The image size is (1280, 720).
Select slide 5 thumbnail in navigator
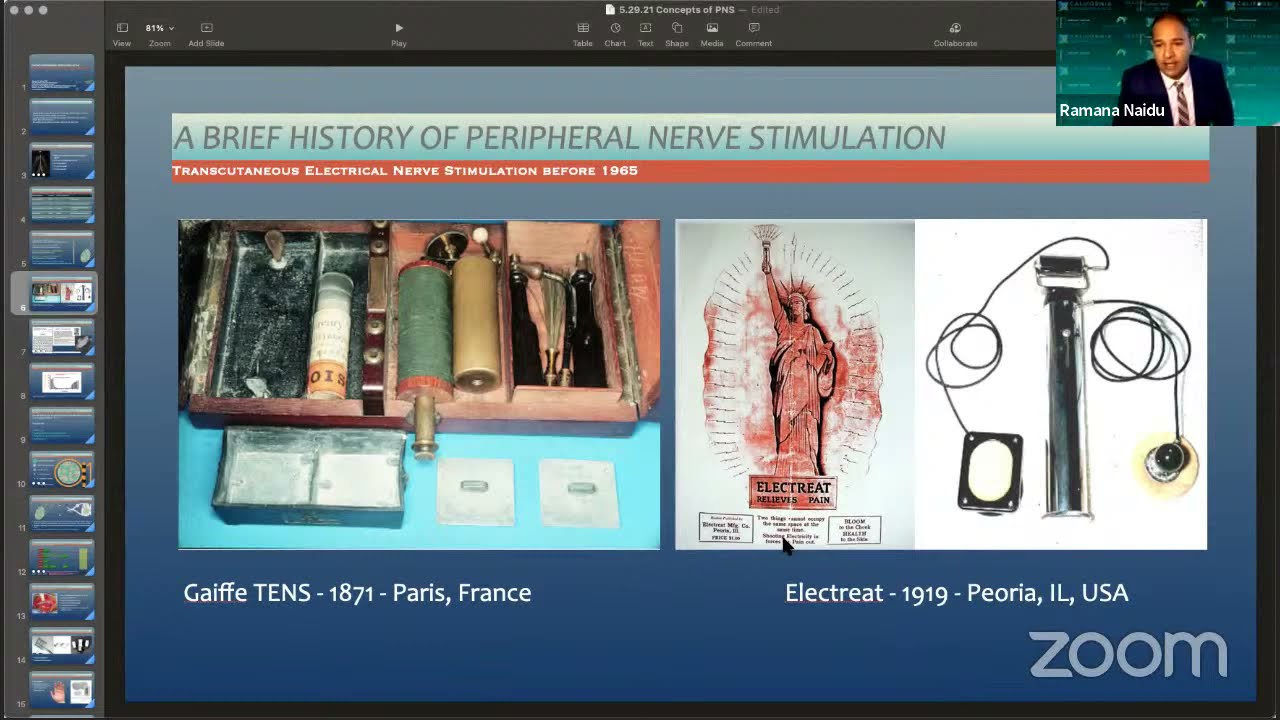click(62, 250)
